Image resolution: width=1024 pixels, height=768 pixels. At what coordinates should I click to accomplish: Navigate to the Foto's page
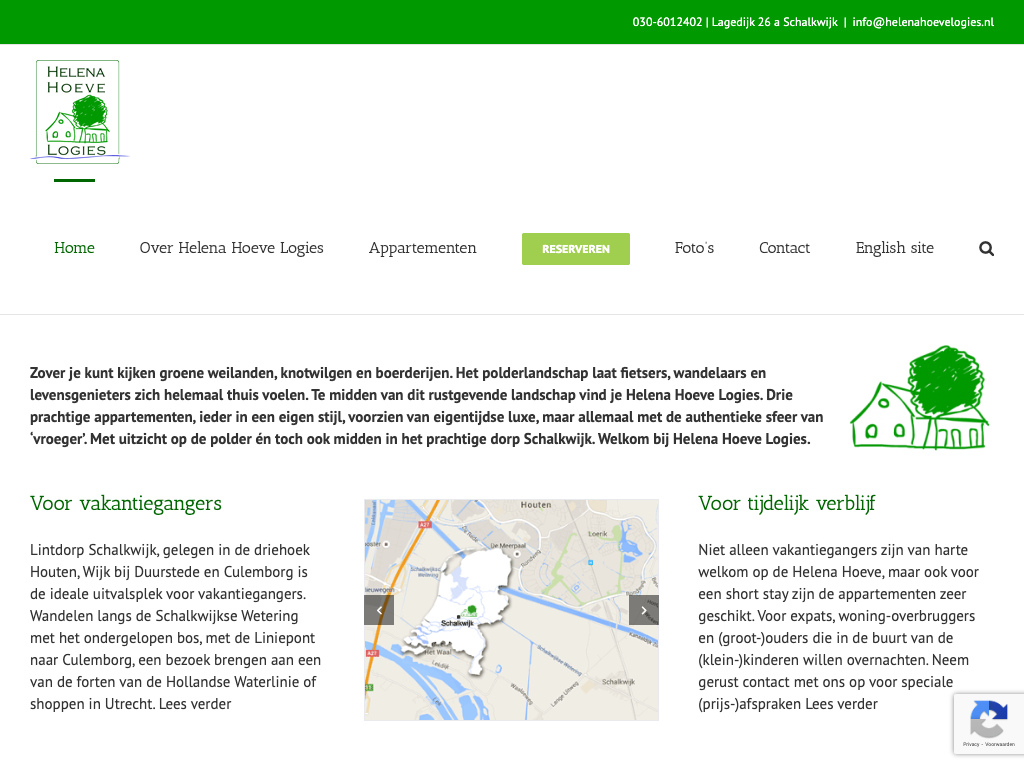[694, 248]
